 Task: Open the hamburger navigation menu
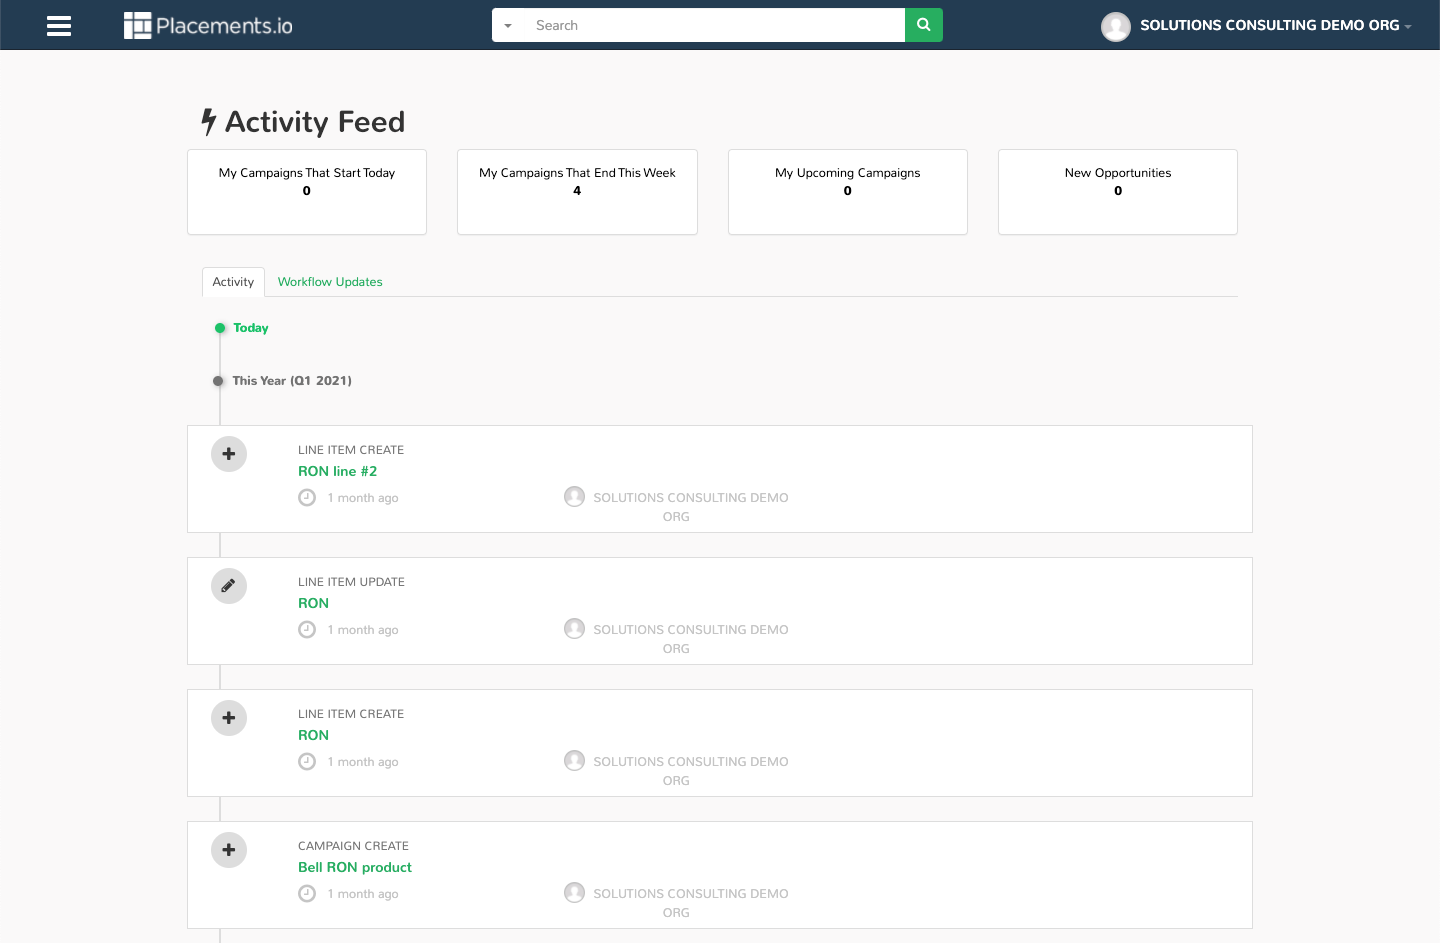click(x=59, y=26)
